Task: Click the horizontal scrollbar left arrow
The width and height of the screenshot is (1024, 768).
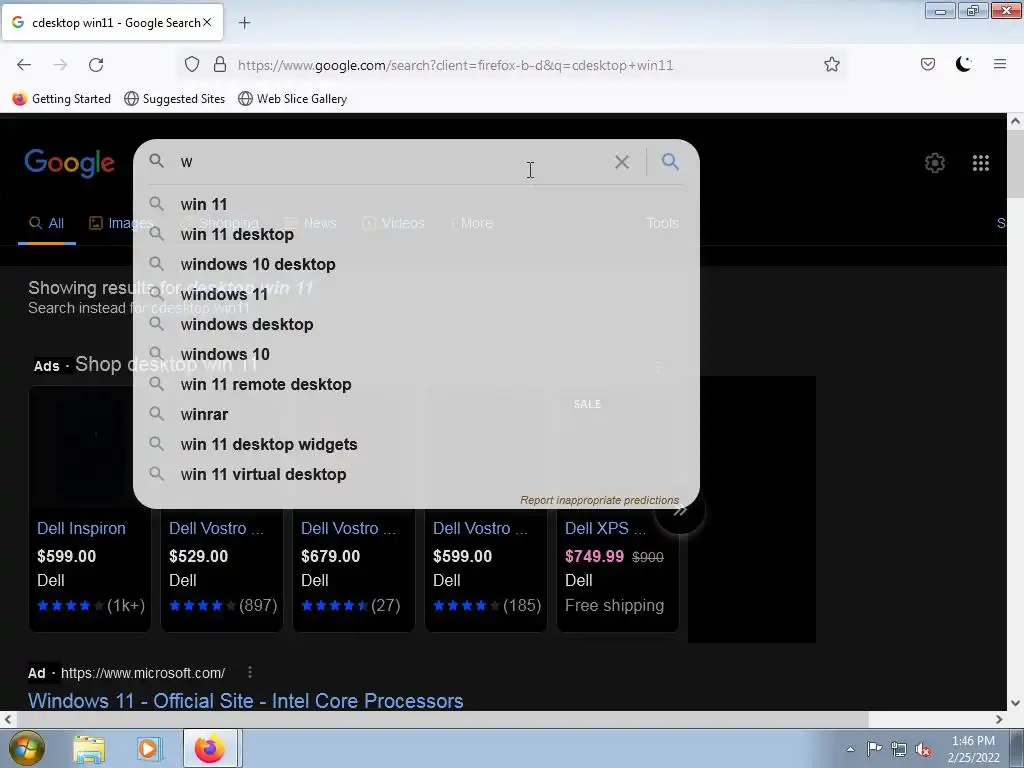Action: click(8, 719)
